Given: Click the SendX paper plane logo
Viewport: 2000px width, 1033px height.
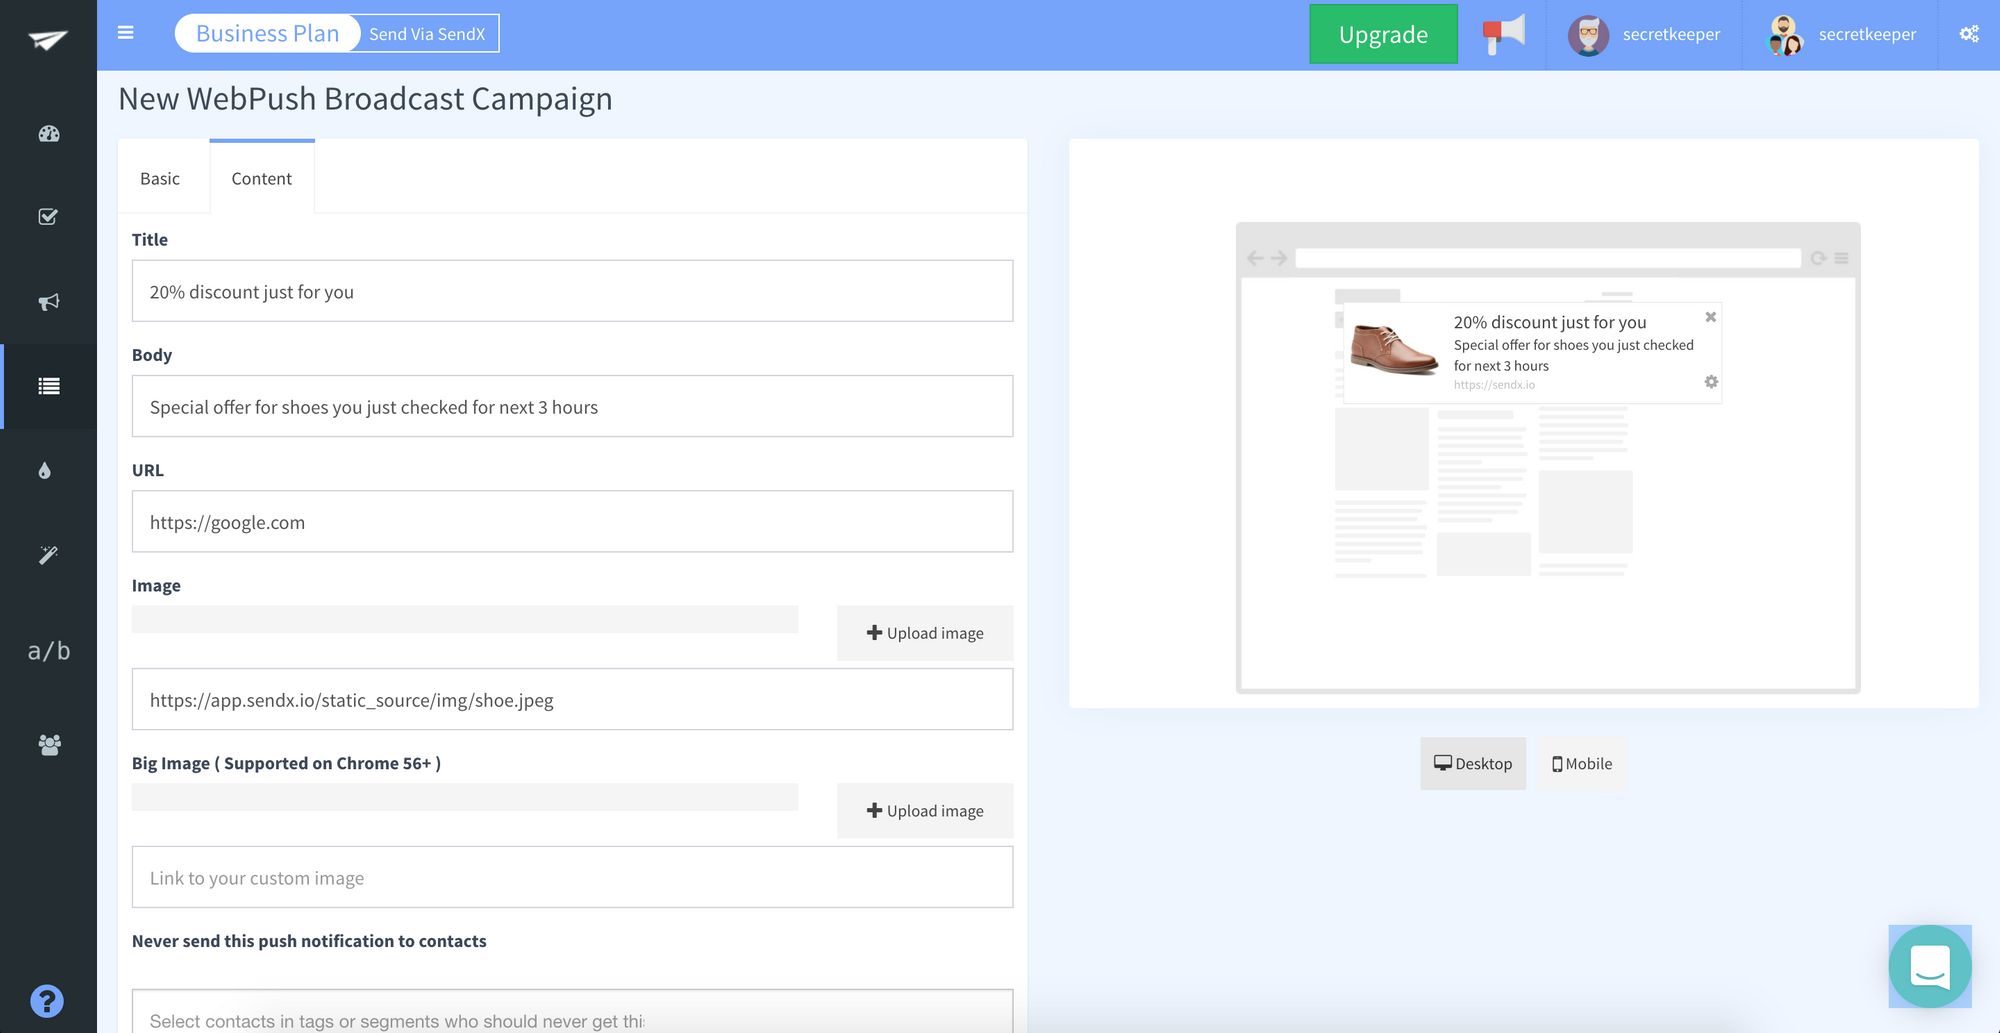Looking at the screenshot, I should coord(48,39).
